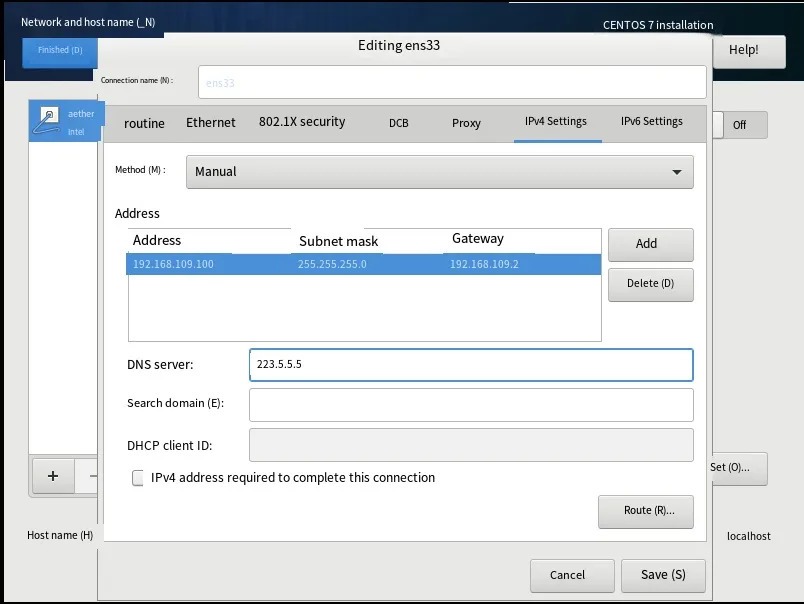
Task: Click the plus icon to add device
Action: pyautogui.click(x=53, y=476)
